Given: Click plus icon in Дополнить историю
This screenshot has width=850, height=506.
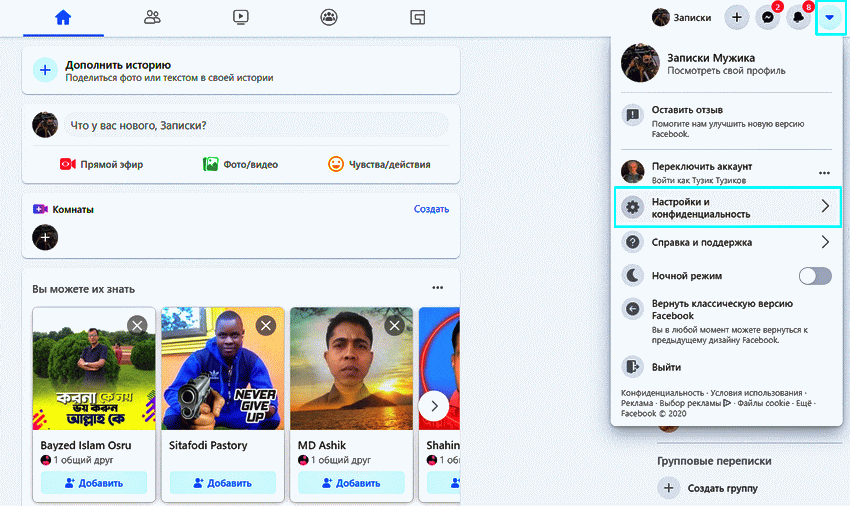Looking at the screenshot, I should click(45, 71).
